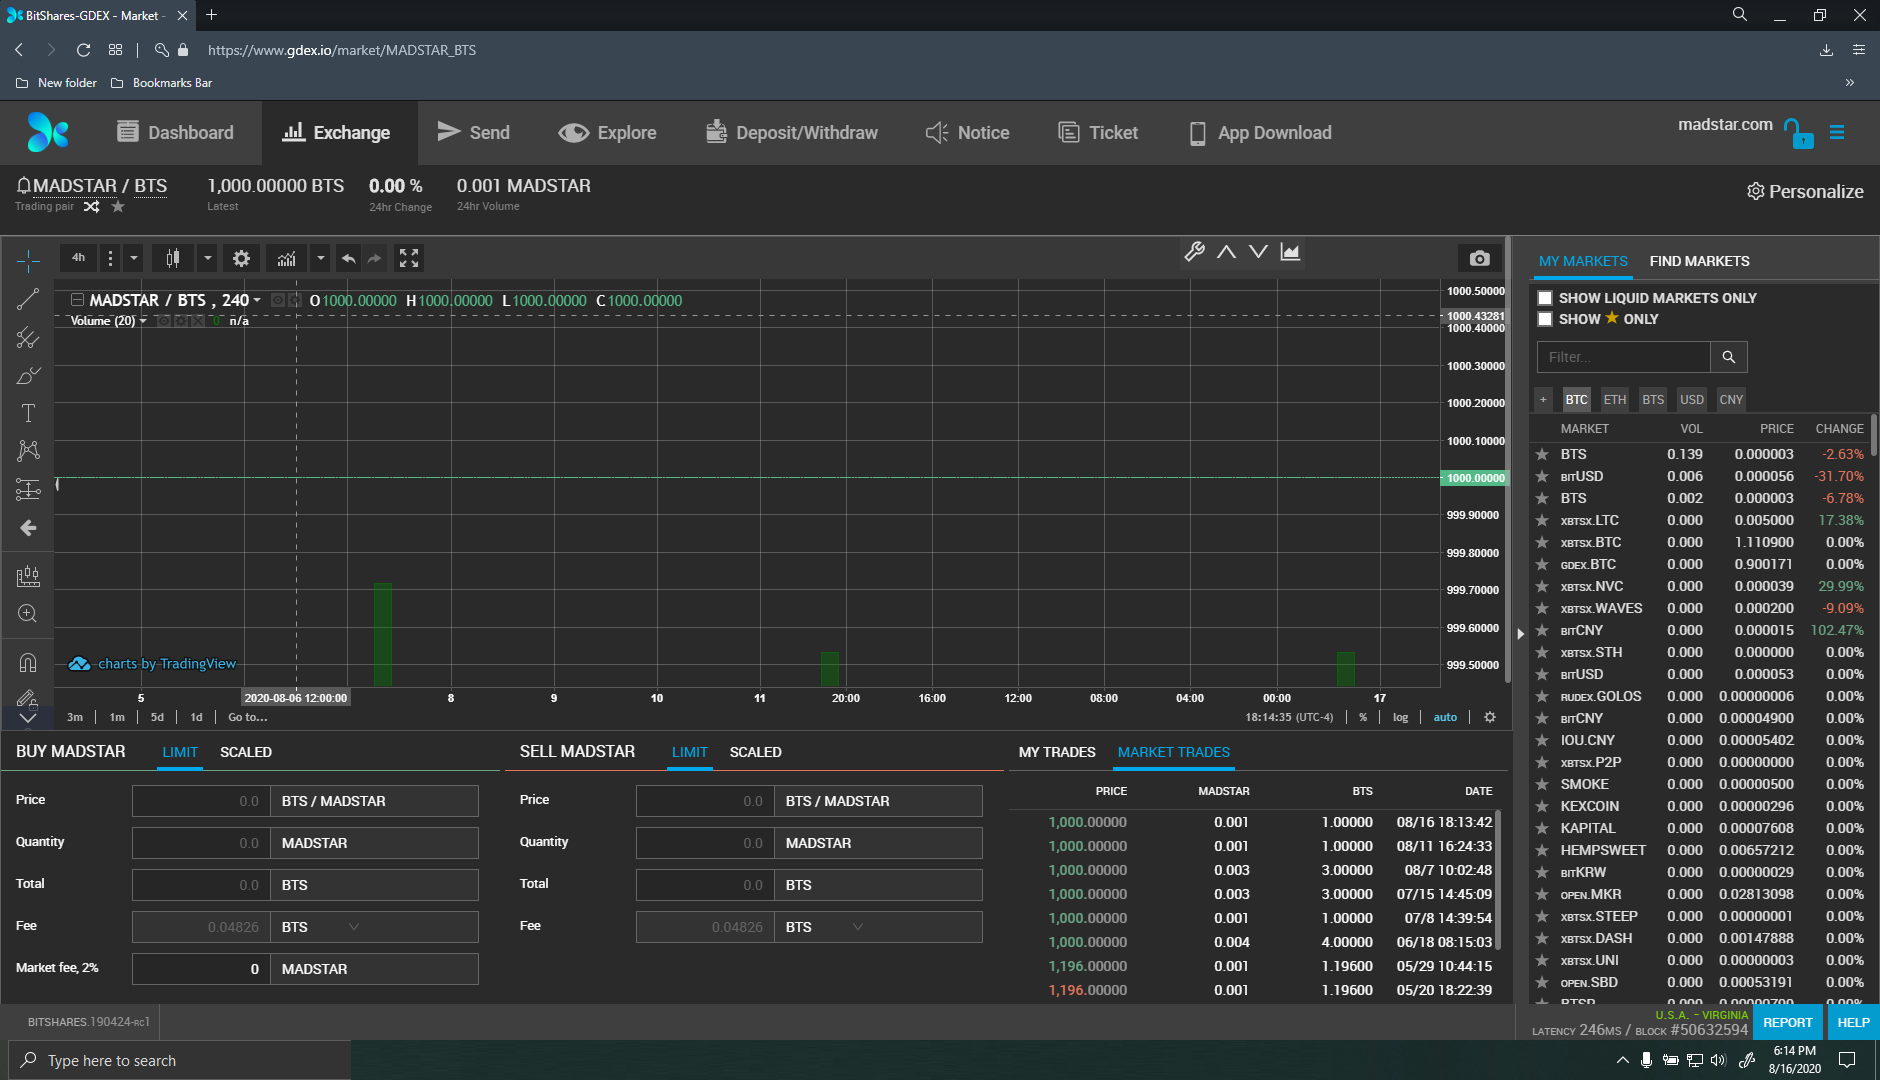
Task: Toggle percent scale on chart
Action: click(x=1363, y=717)
